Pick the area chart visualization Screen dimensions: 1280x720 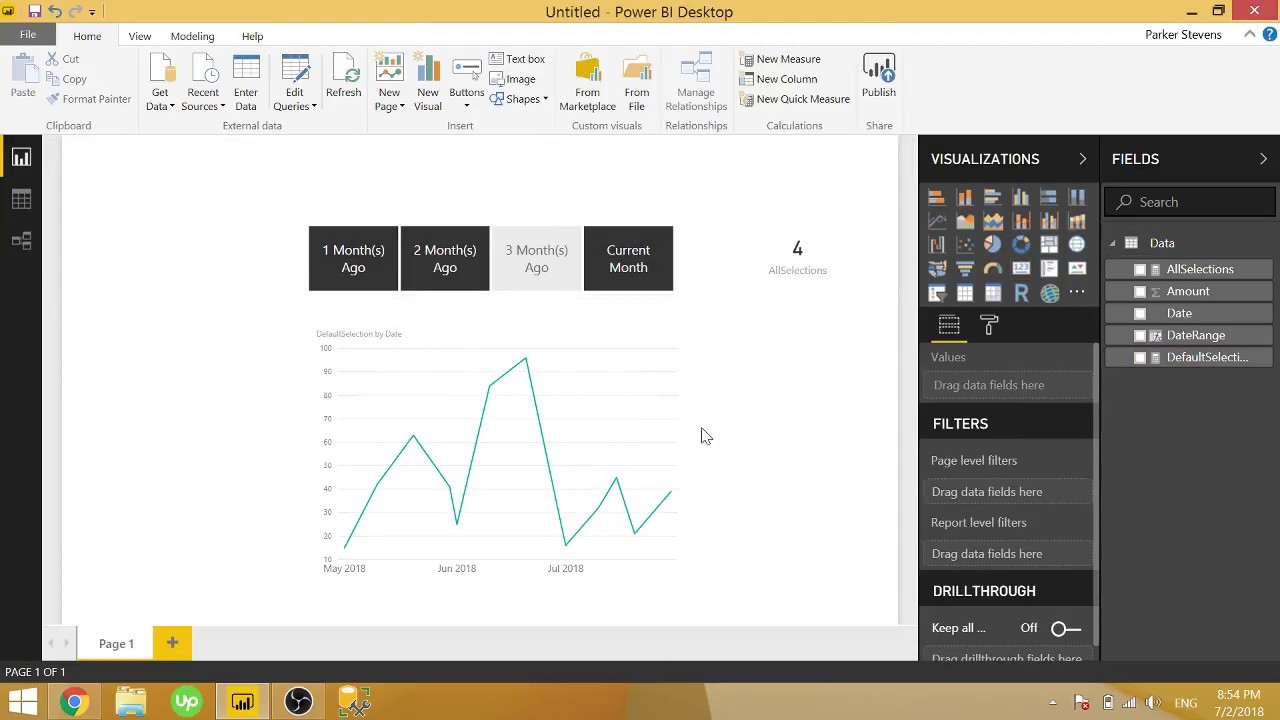965,221
